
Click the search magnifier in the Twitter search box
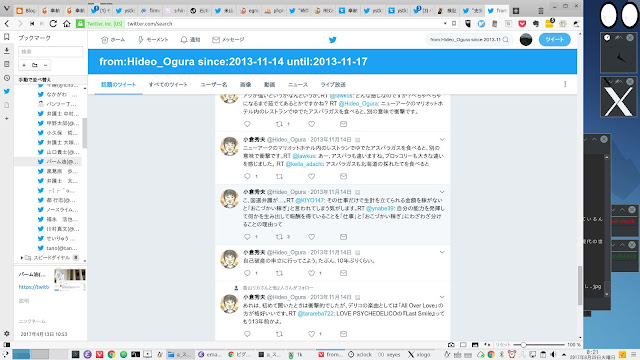(506, 40)
